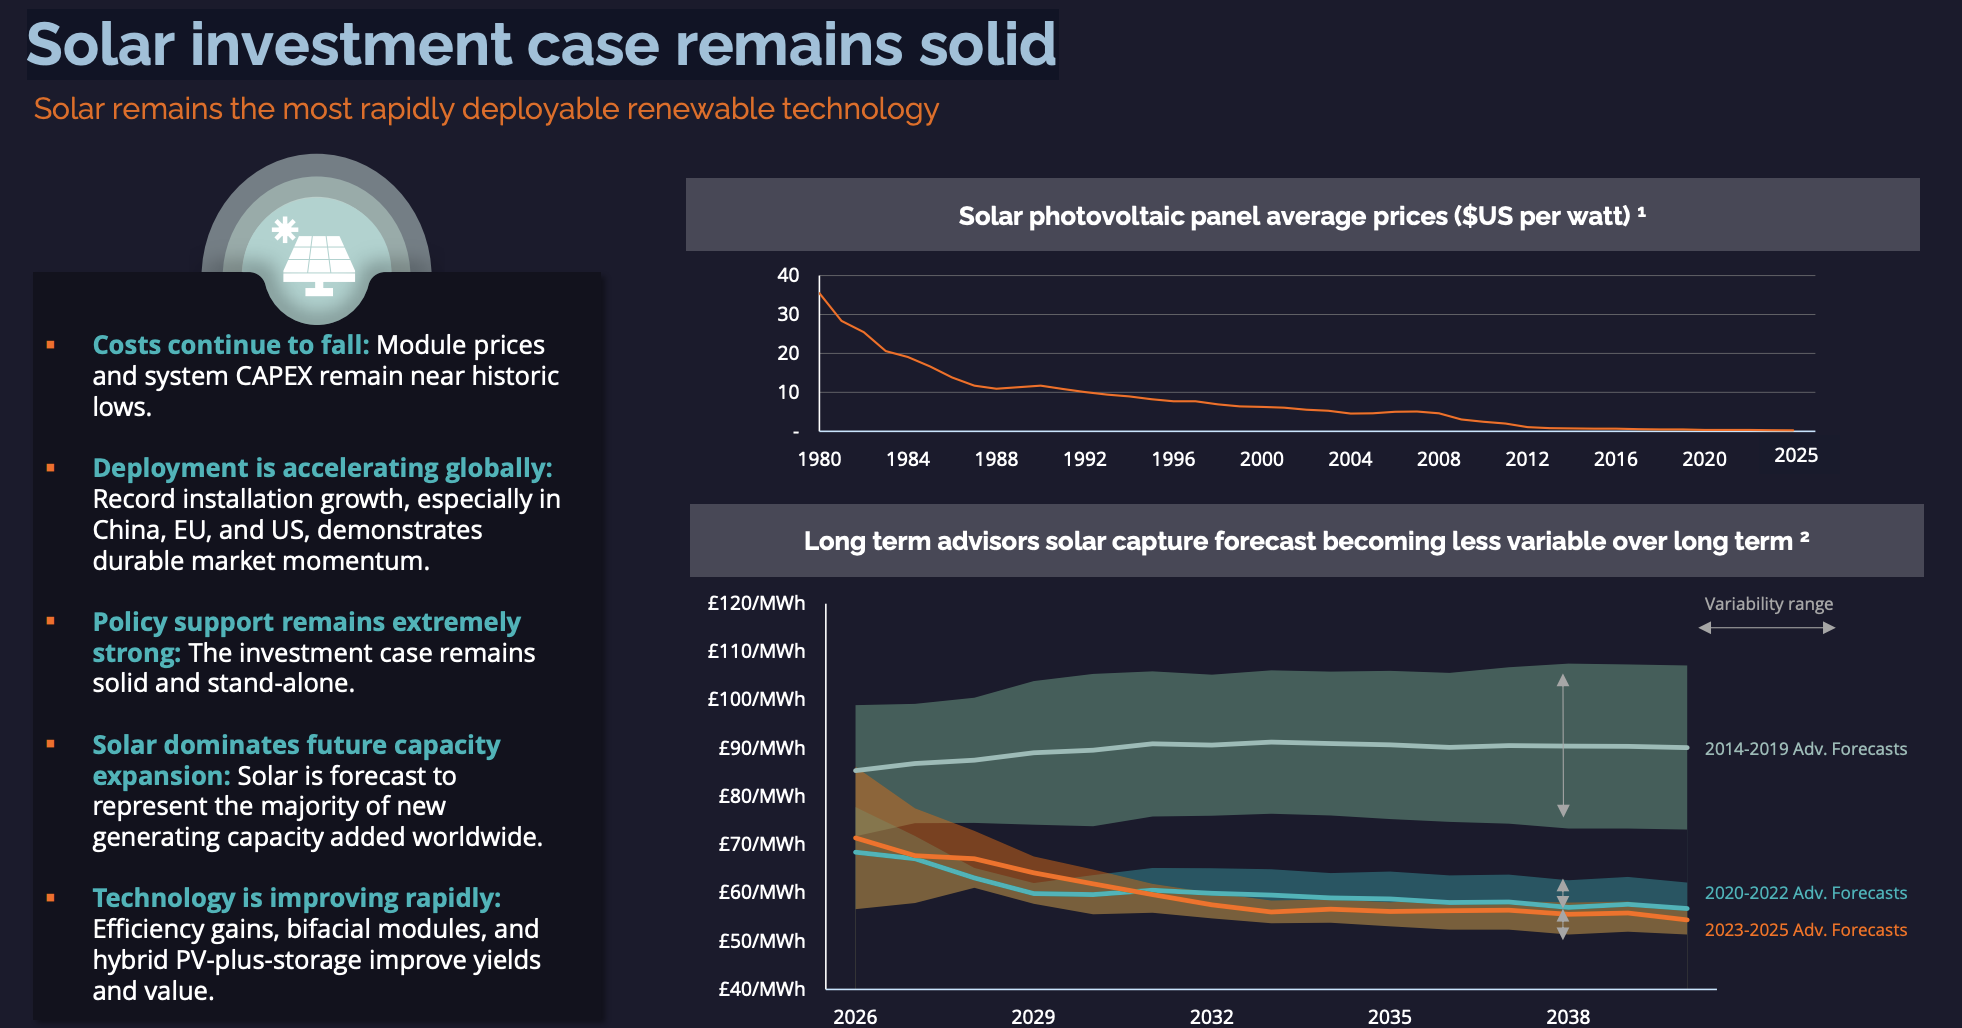The width and height of the screenshot is (1962, 1028).
Task: Click the horizontal Variability range arrow
Action: coord(1767,628)
